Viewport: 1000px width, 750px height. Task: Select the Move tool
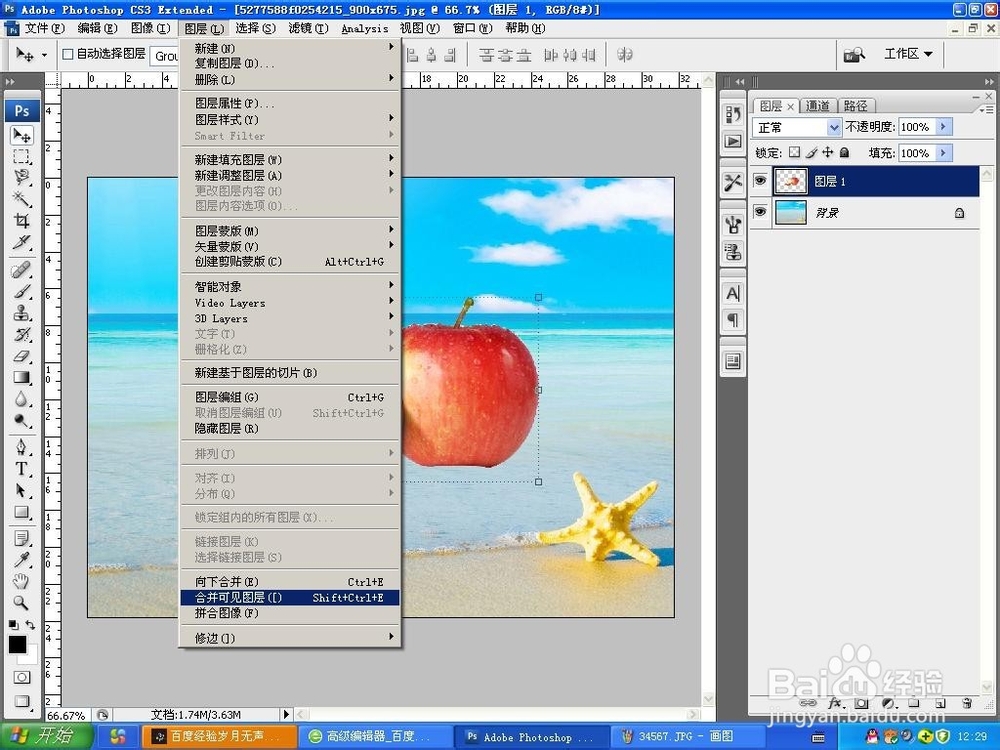[22, 136]
